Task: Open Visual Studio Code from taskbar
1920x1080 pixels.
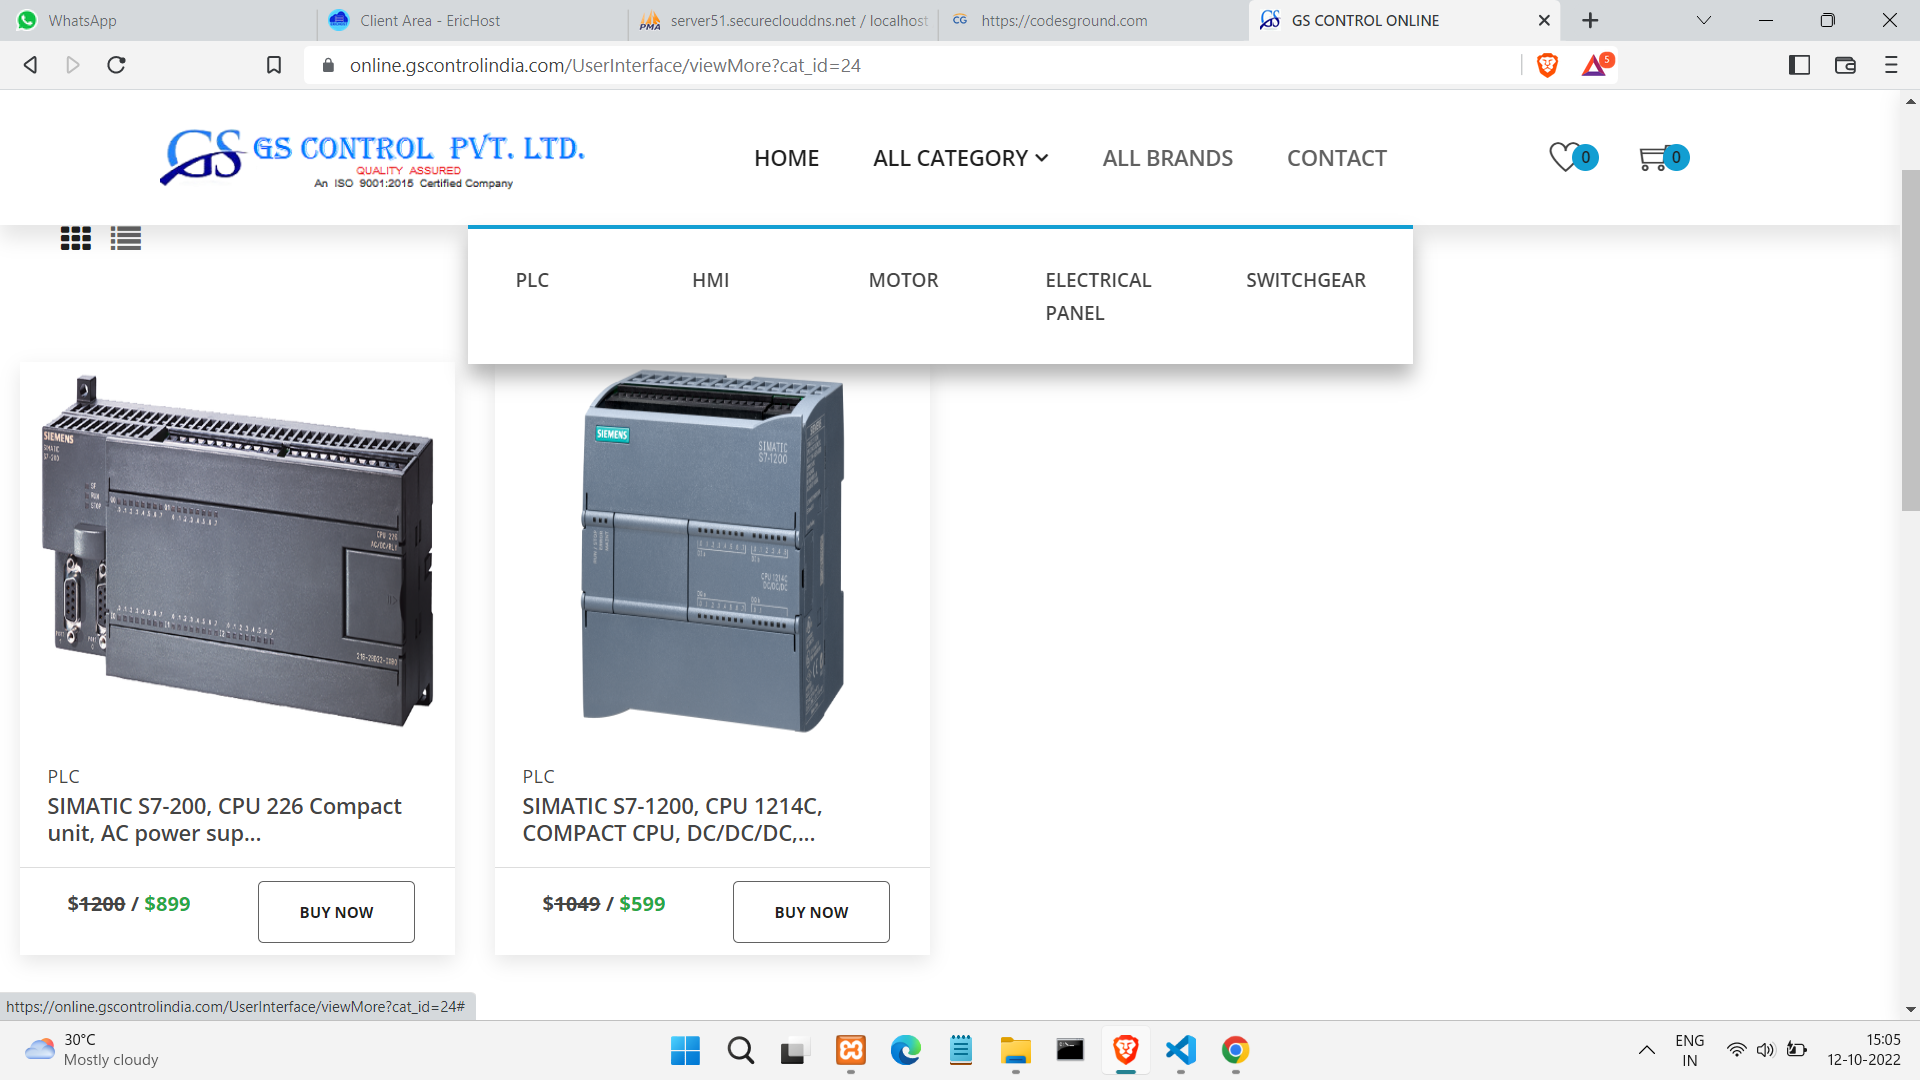Action: [1180, 1050]
